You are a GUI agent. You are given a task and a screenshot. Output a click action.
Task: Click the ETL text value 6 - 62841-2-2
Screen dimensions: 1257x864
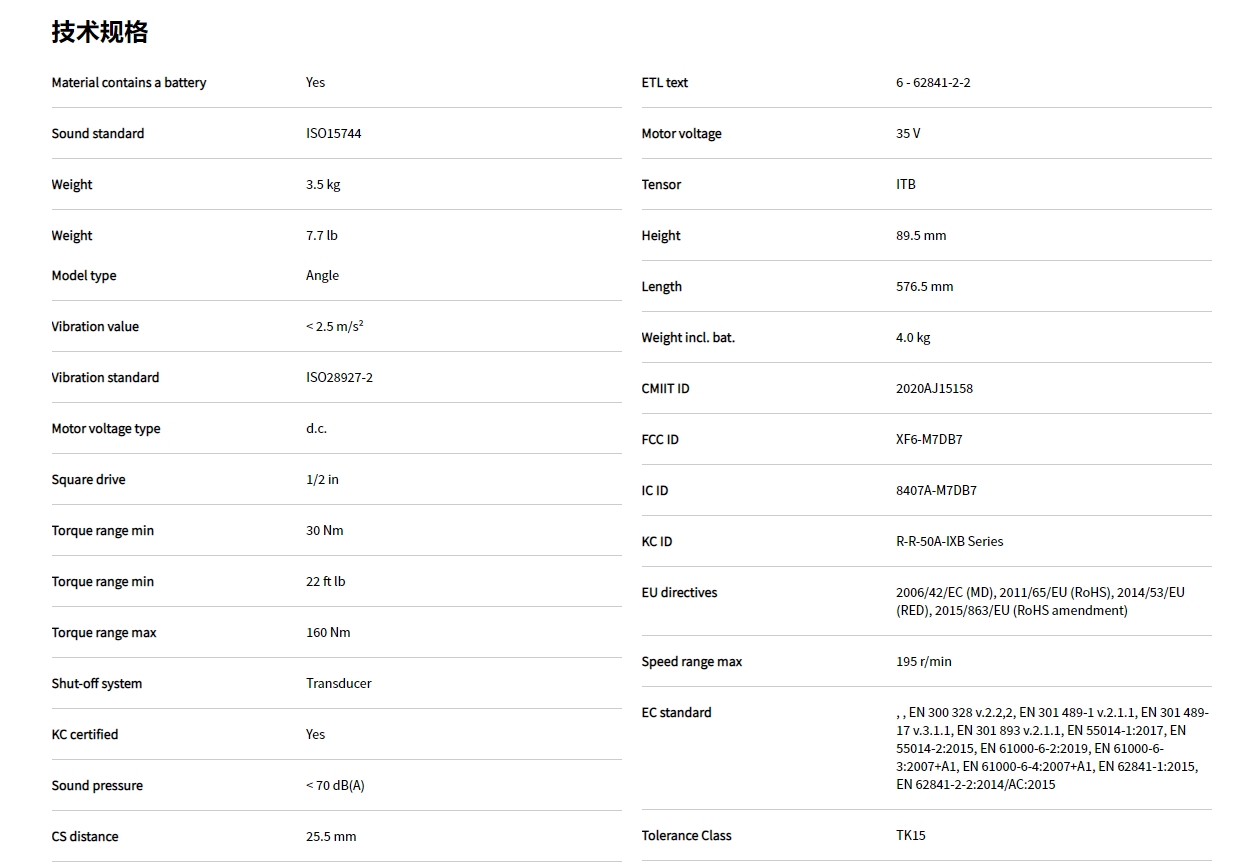point(933,82)
